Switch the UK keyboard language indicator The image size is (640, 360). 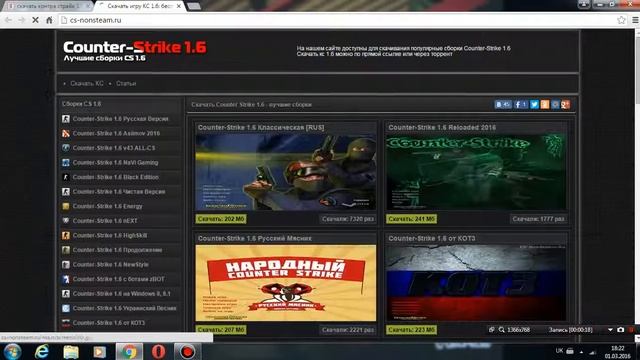click(x=559, y=351)
